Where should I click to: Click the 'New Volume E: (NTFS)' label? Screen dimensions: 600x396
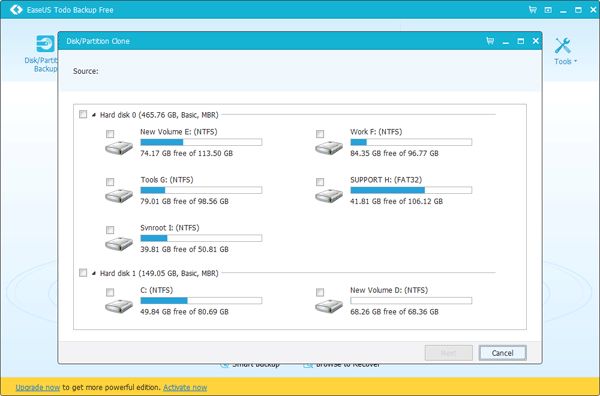(179, 132)
